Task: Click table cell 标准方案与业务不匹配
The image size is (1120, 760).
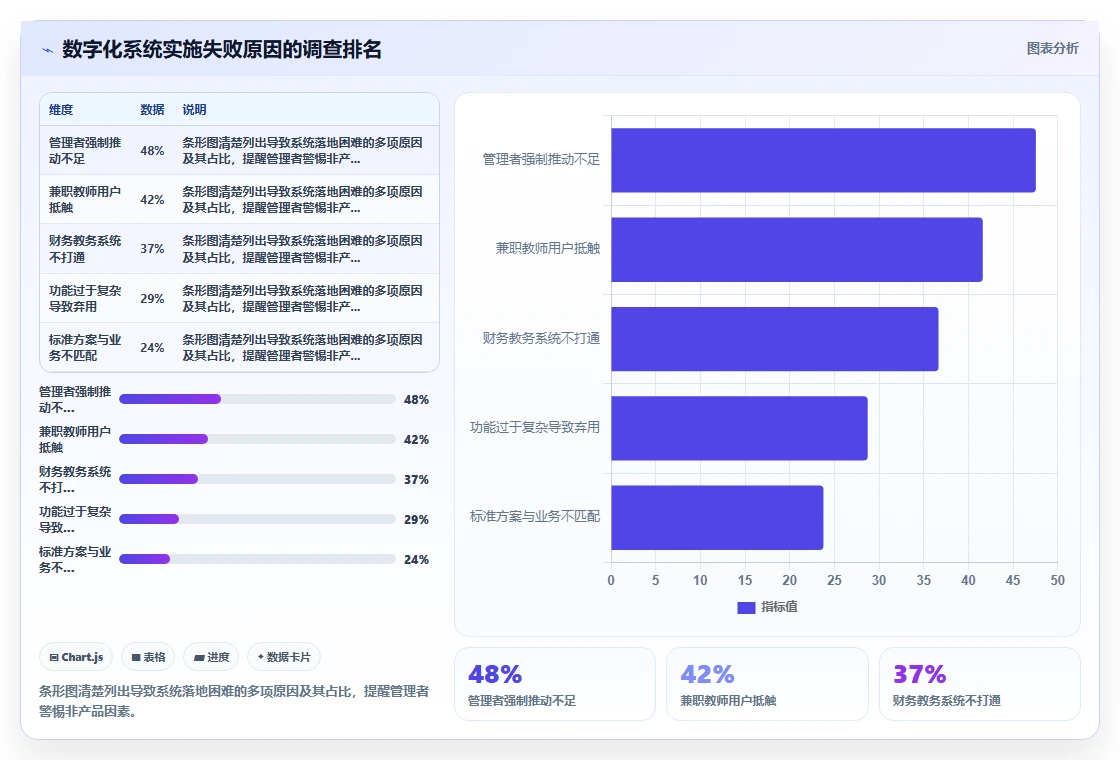Action: (x=85, y=347)
